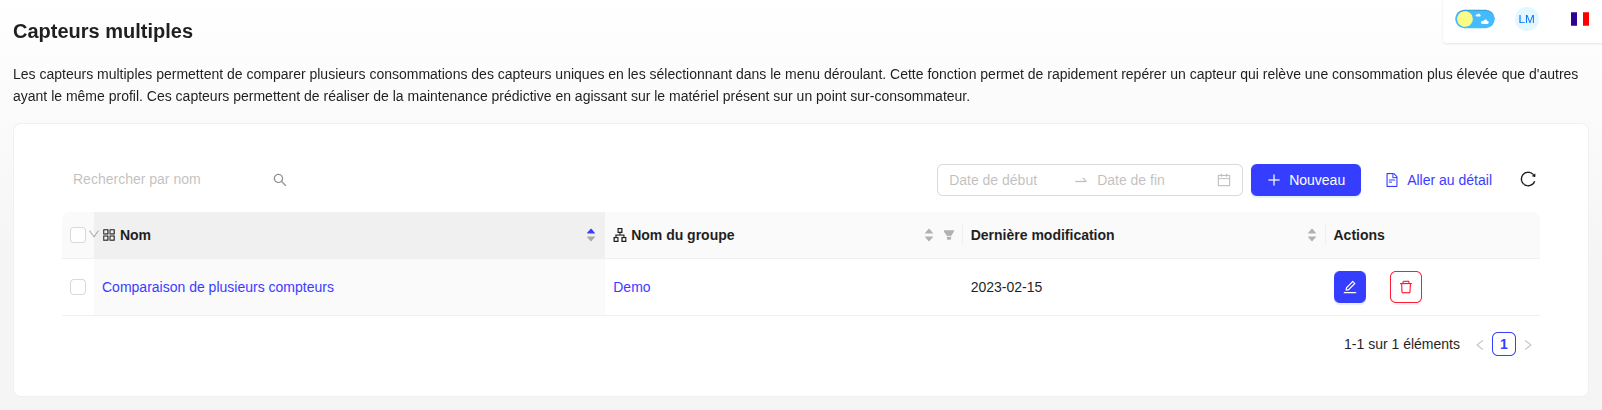Click the French flag language icon
The height and width of the screenshot is (410, 1602).
(1579, 19)
